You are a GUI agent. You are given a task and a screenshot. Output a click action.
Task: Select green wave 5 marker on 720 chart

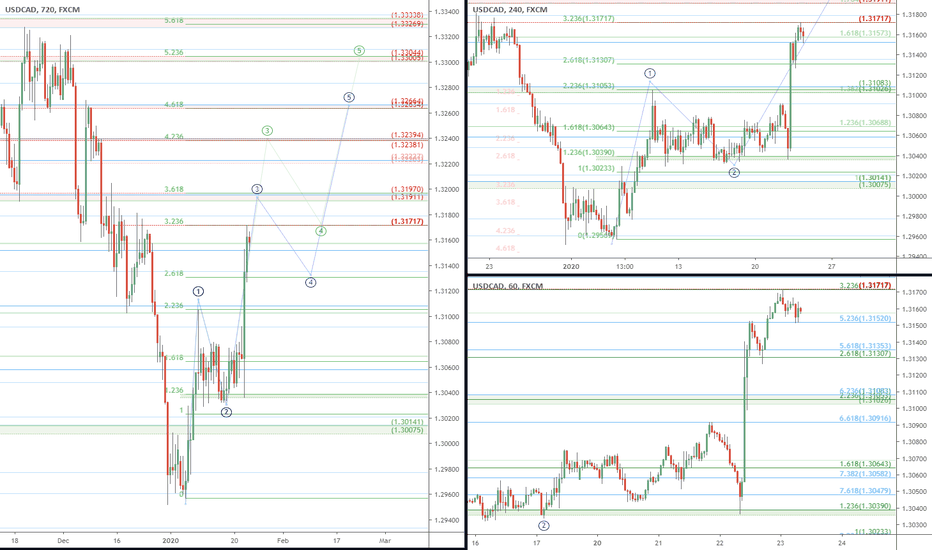(x=358, y=50)
